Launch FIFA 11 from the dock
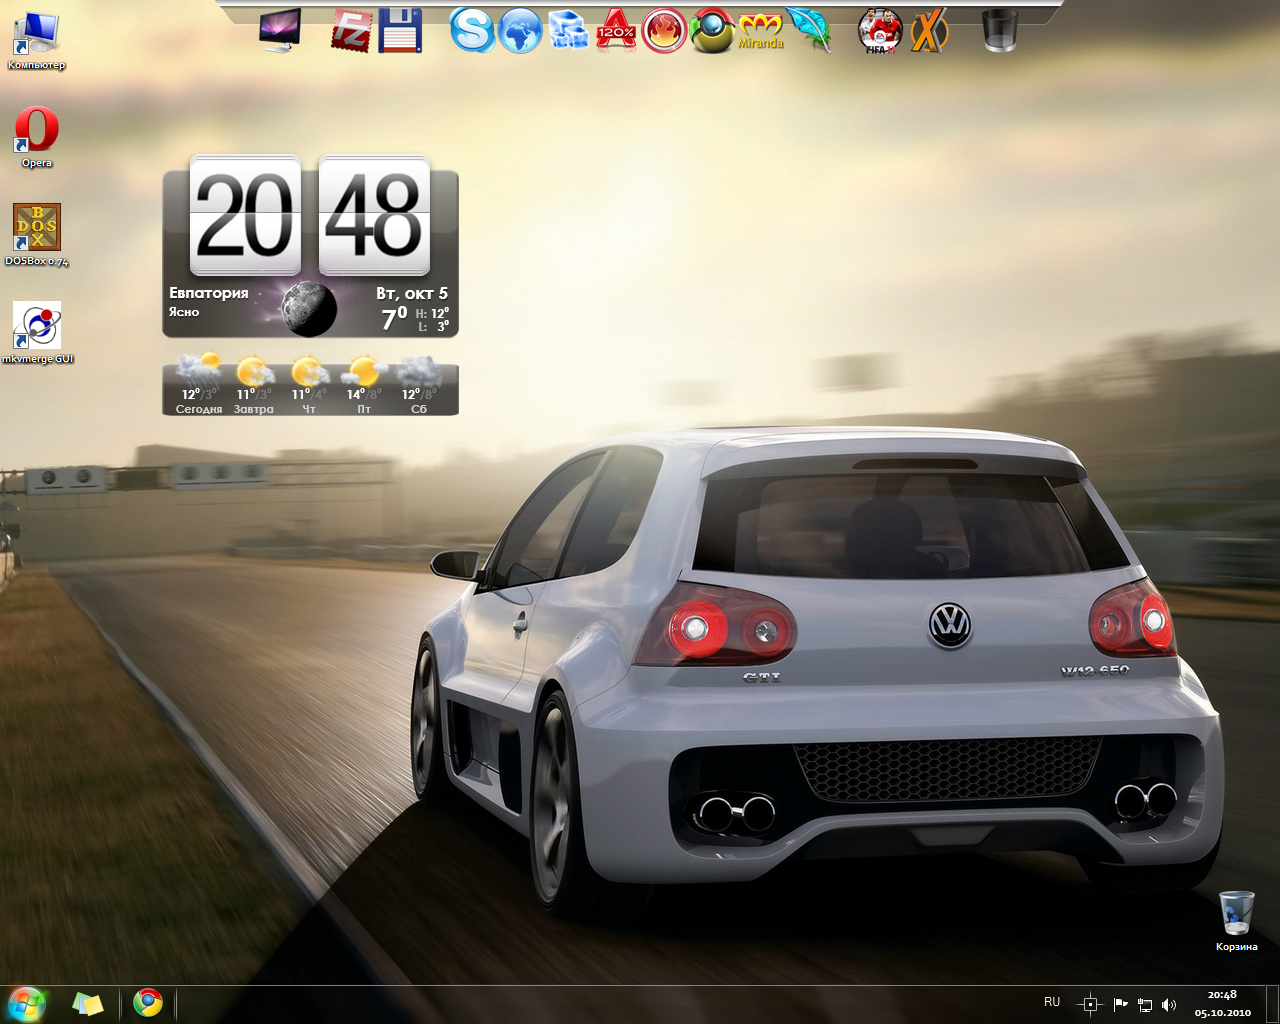Screen dimensions: 1280x1024 pyautogui.click(x=880, y=30)
